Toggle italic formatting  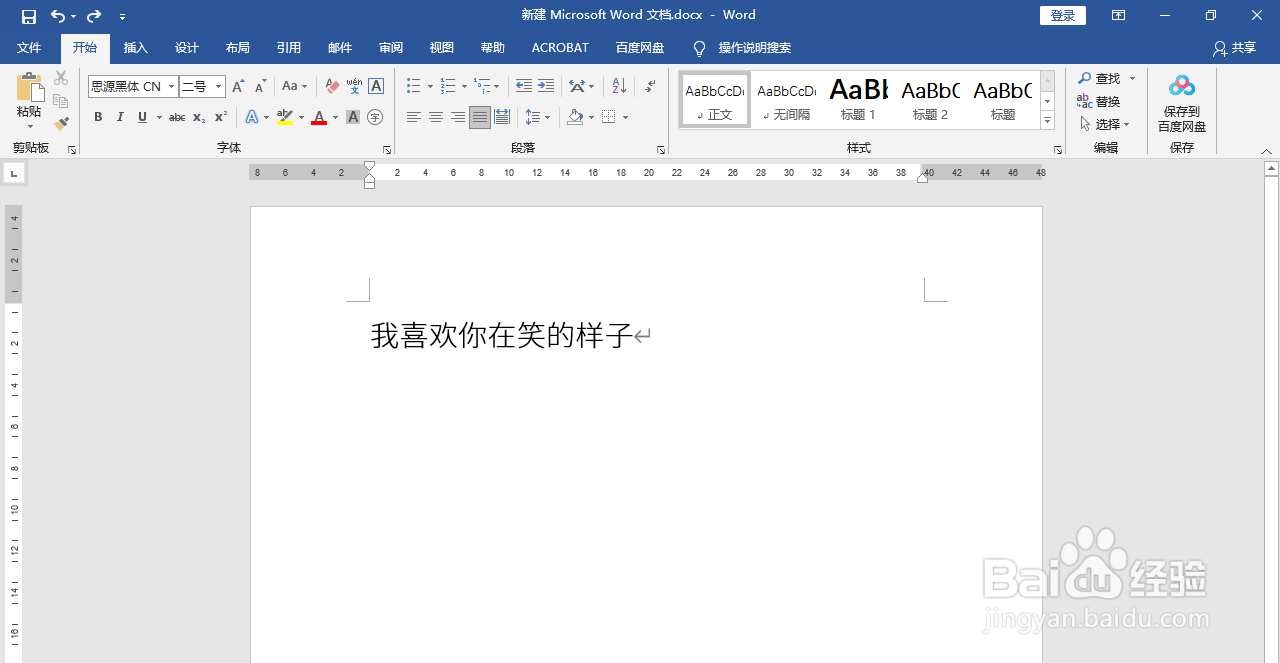pos(120,117)
